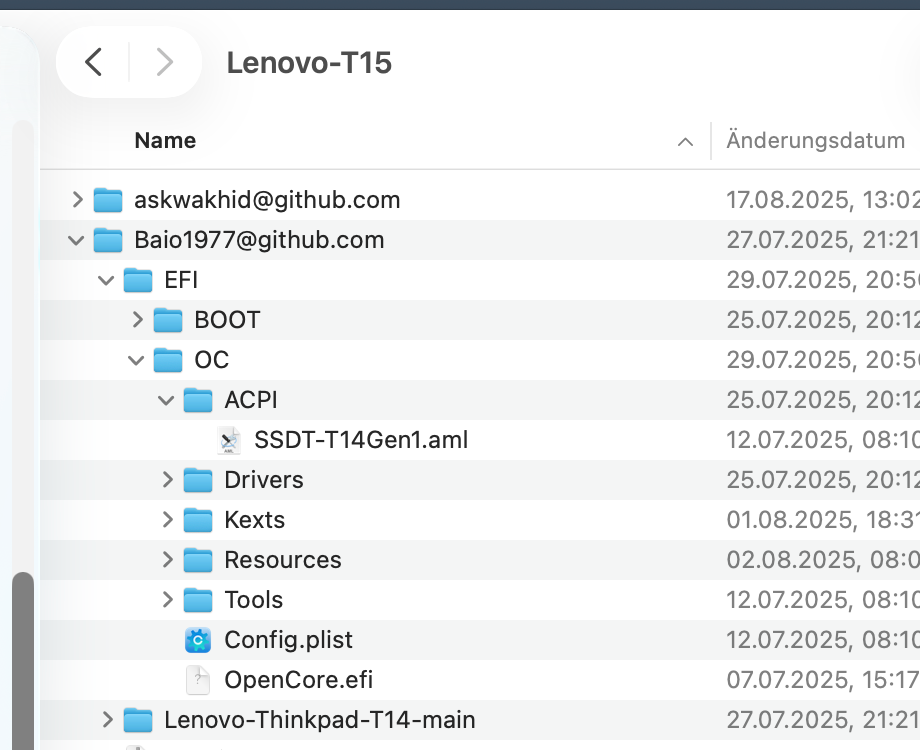Sort files by Änderungsdatum column
Screen dimensions: 920x750
[815, 141]
